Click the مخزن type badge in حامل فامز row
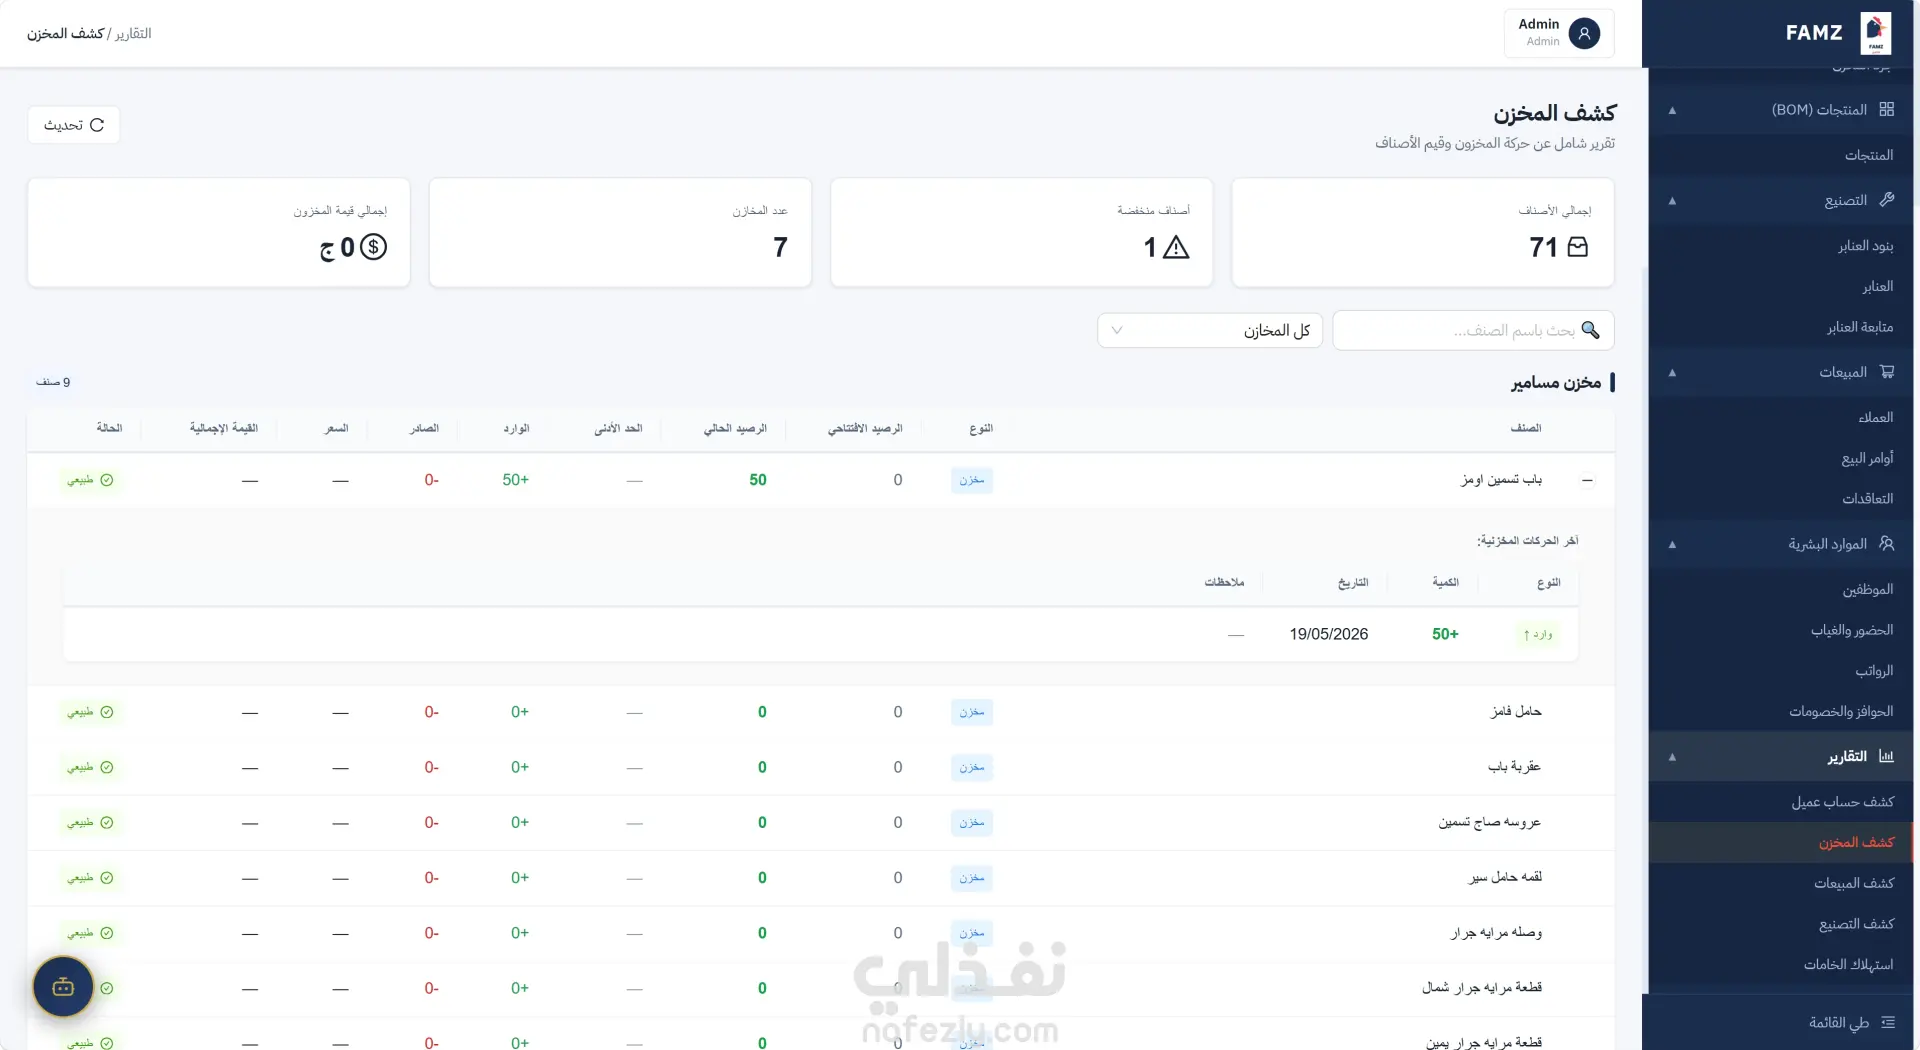The height and width of the screenshot is (1050, 1920). (x=972, y=712)
